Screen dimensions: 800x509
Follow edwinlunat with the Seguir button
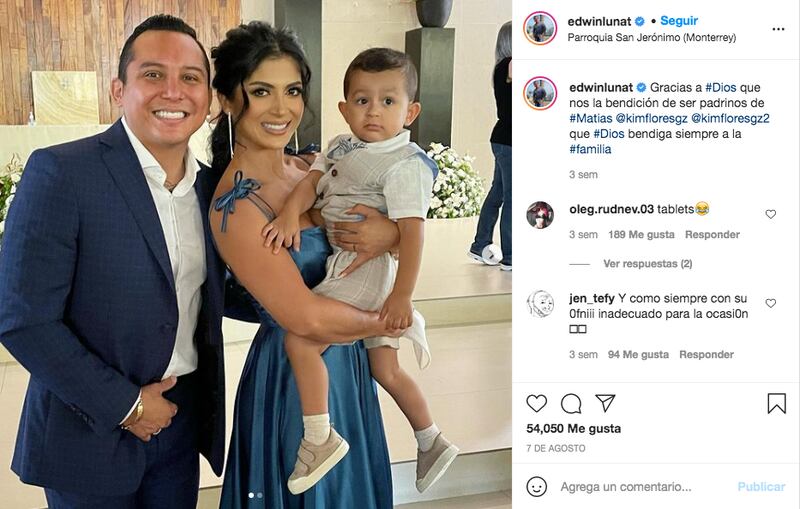679,21
